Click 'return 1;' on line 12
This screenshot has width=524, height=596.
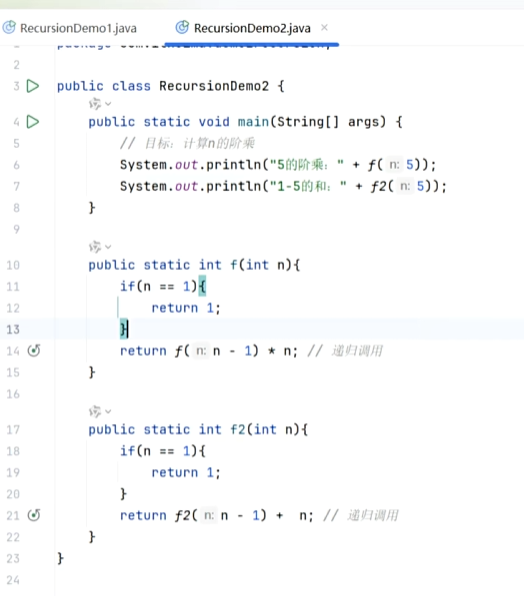pyautogui.click(x=186, y=308)
